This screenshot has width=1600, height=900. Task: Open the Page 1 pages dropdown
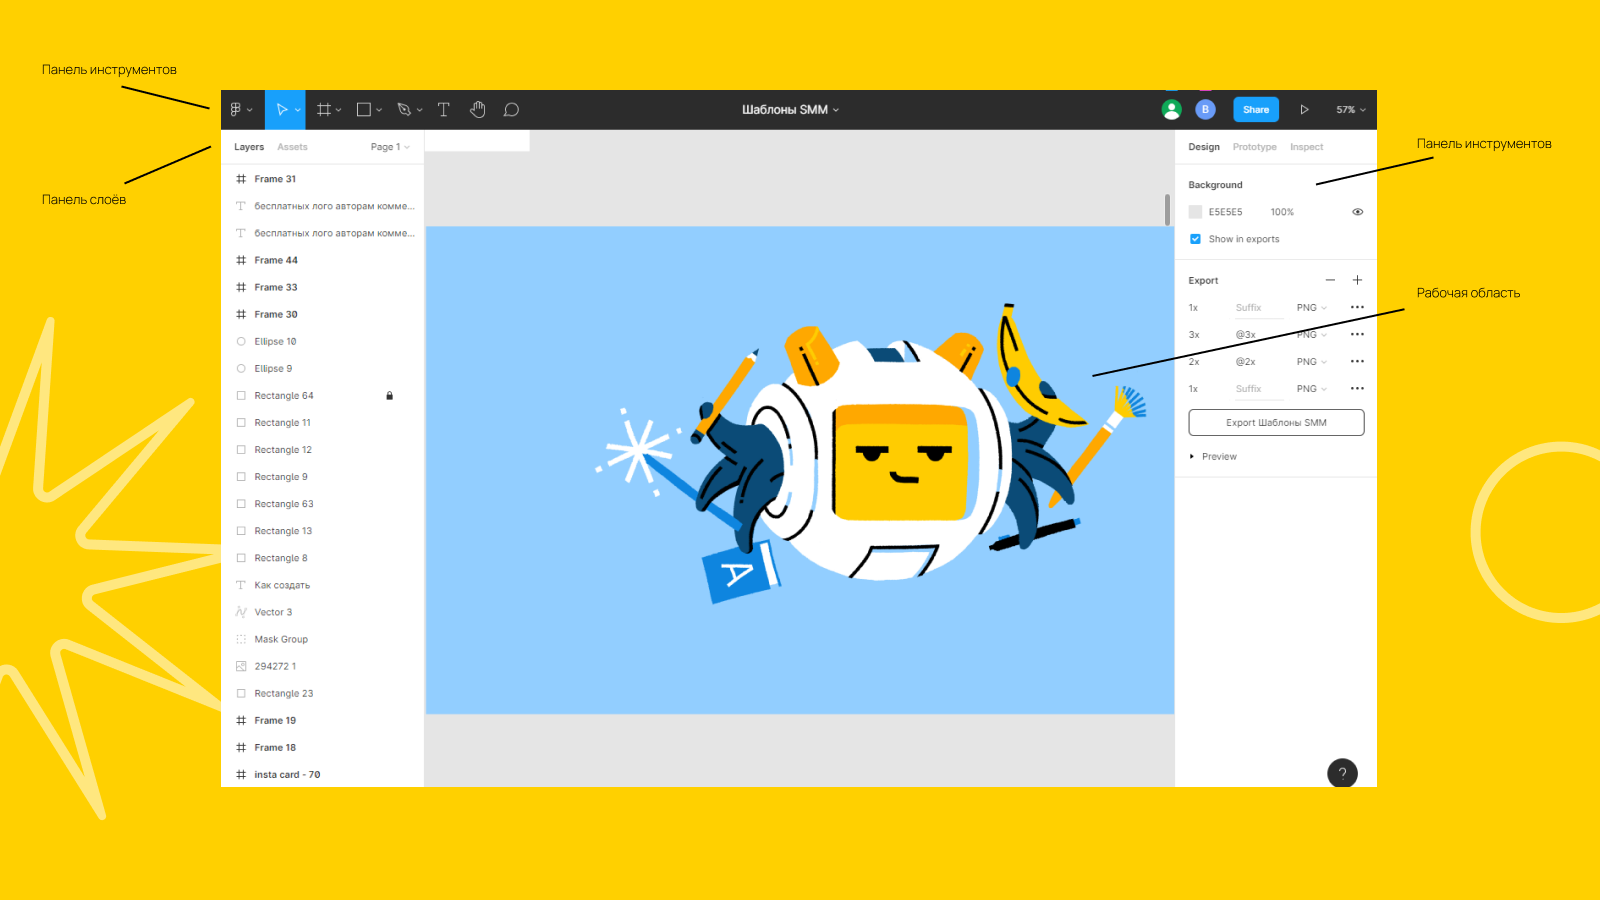click(389, 147)
